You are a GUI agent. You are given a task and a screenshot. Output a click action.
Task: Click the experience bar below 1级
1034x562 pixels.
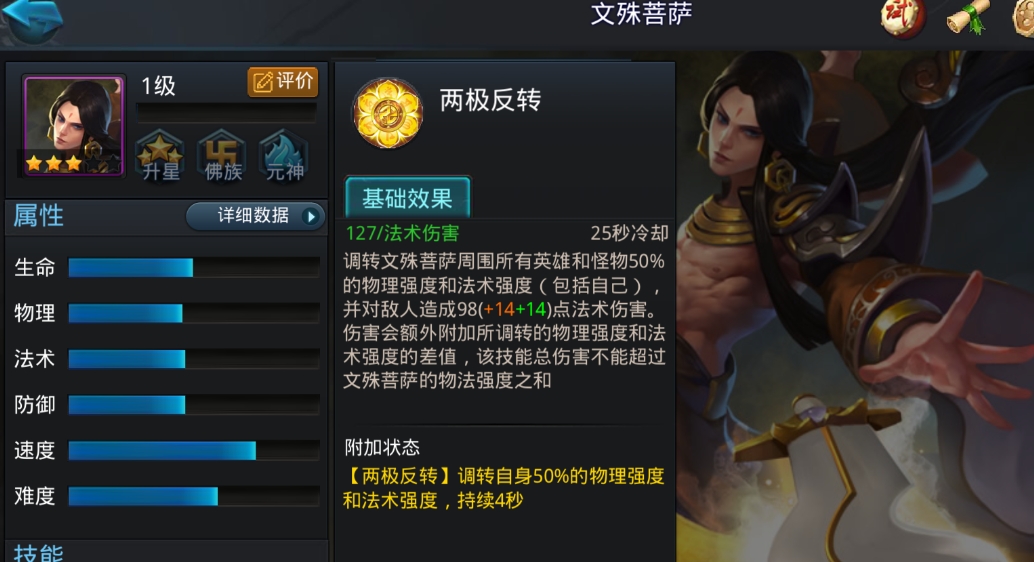pyautogui.click(x=226, y=113)
